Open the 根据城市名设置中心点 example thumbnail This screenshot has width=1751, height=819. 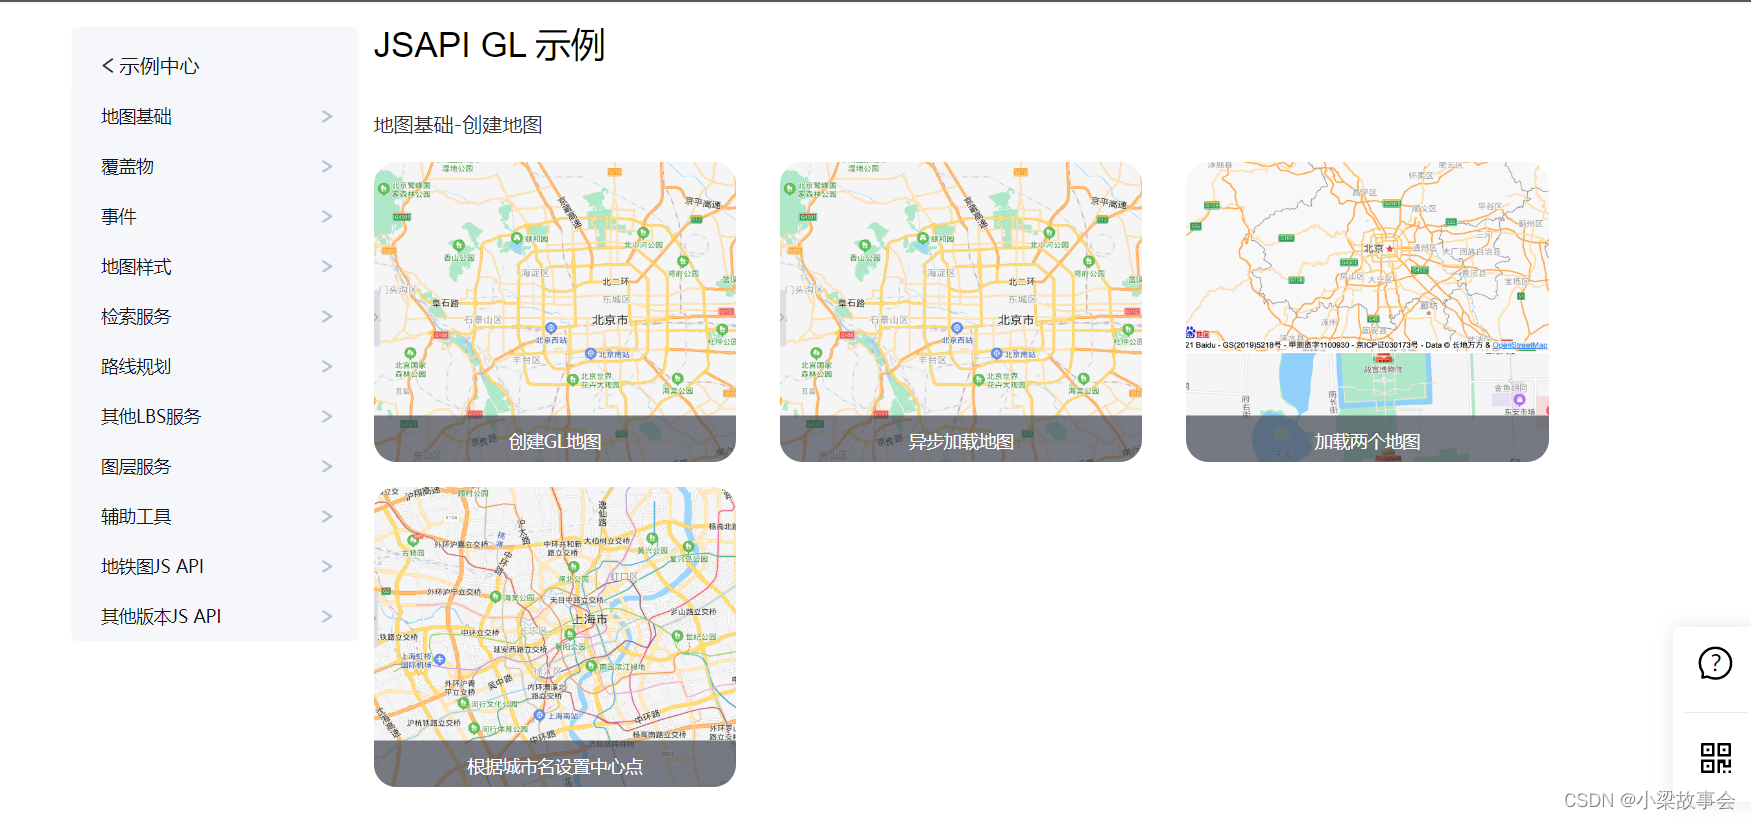[x=555, y=637]
